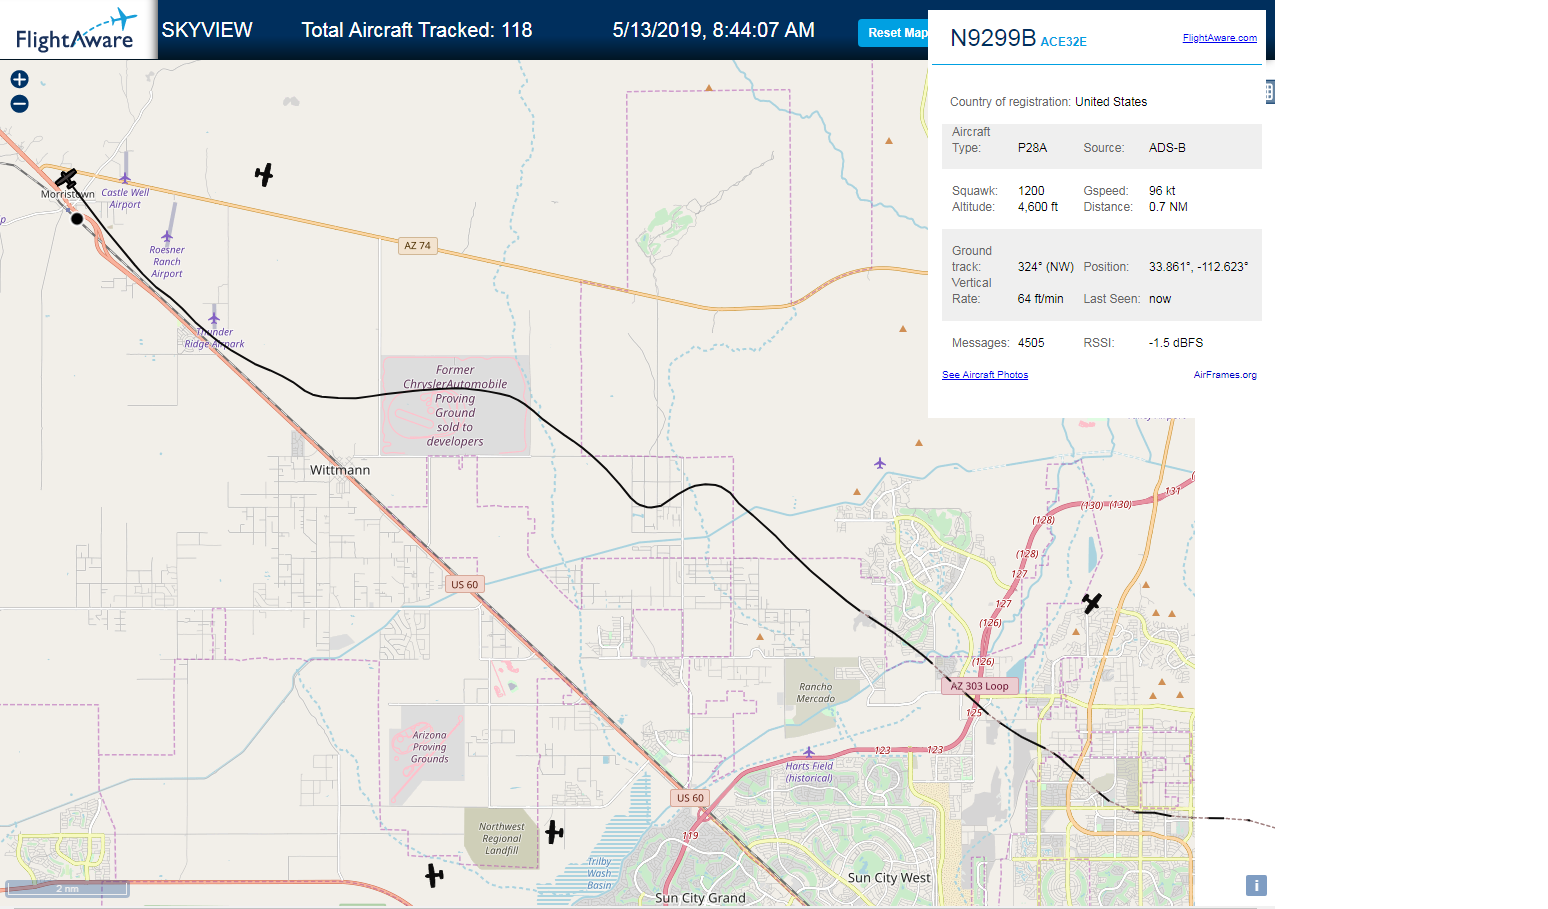Screen dimensions: 1548x909
Task: Select the aircraft icon over Morristown
Action: 66,179
